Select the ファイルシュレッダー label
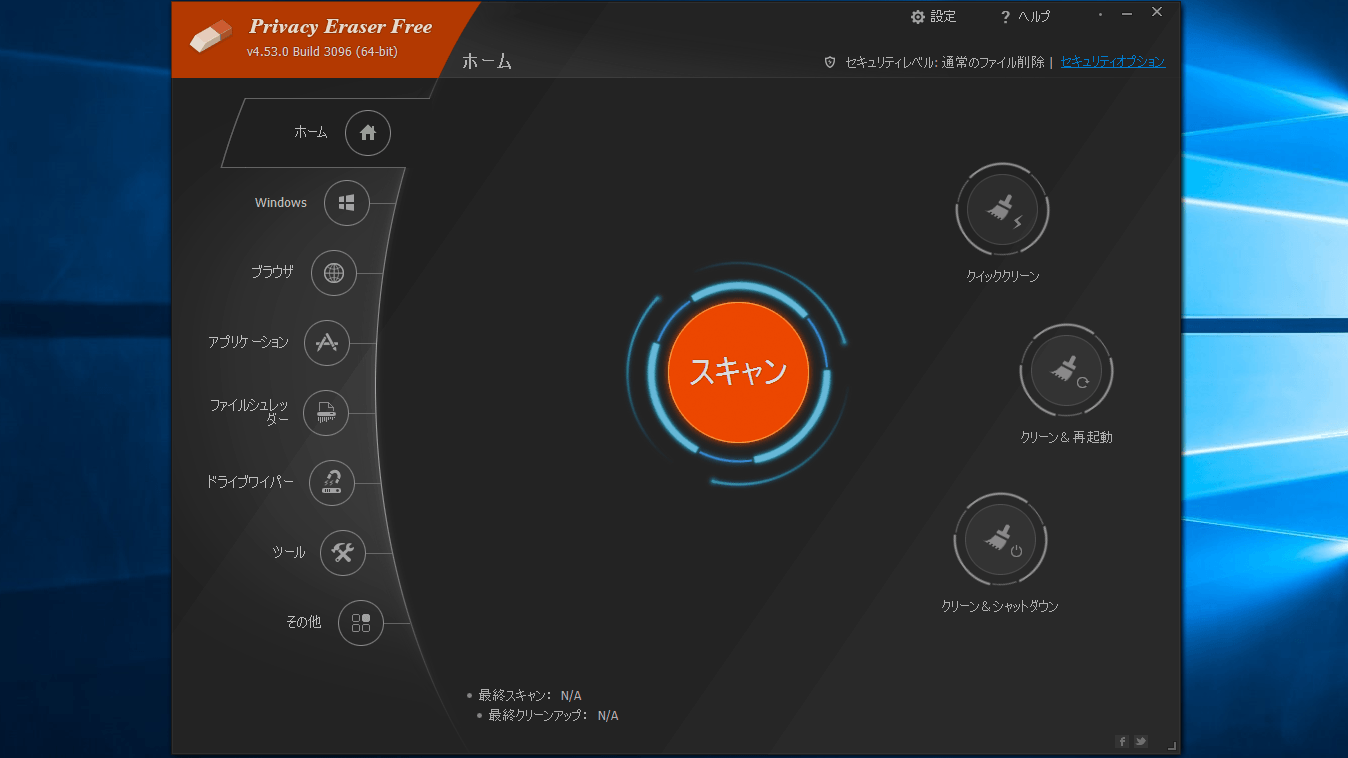 point(249,412)
